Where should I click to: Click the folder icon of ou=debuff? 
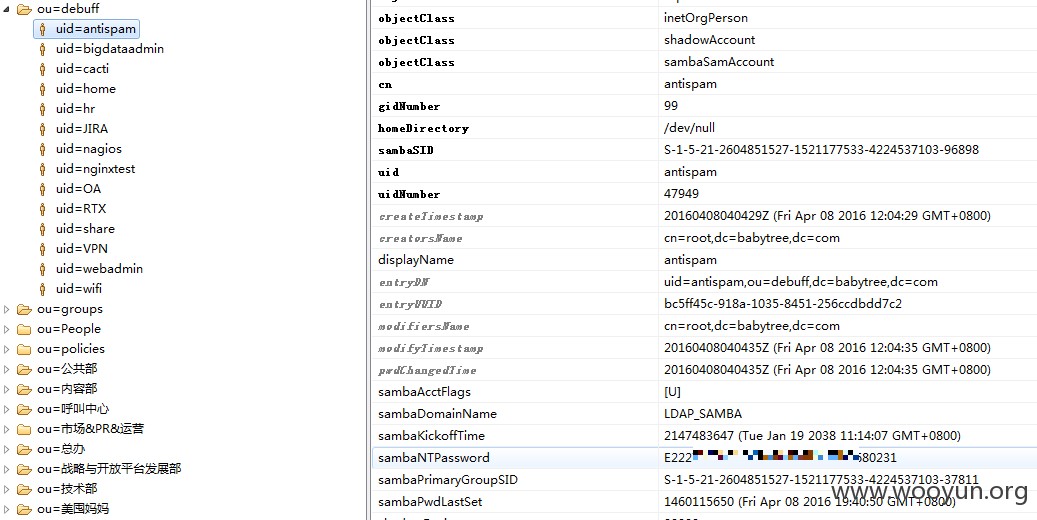click(x=24, y=9)
